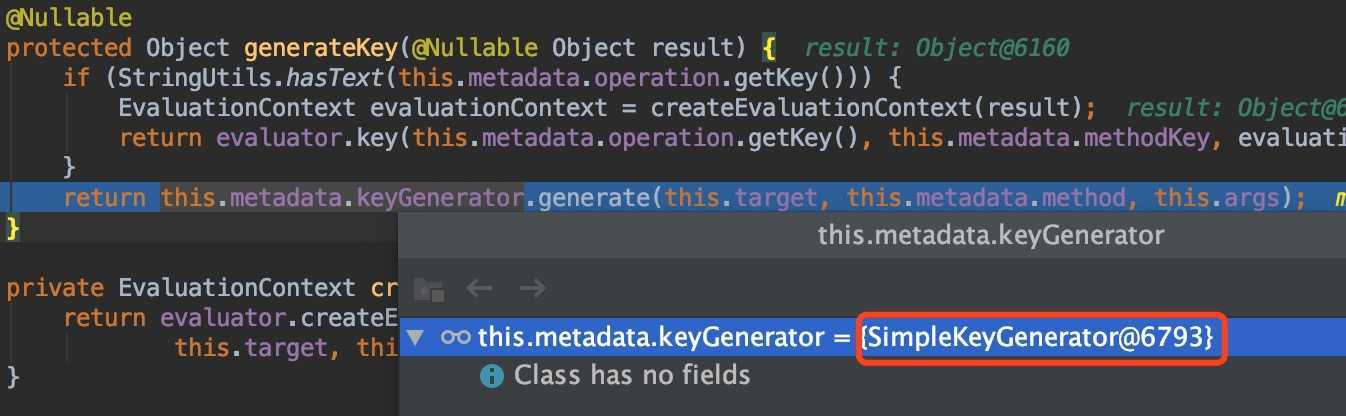Image resolution: width=1346 pixels, height=416 pixels.
Task: Click the yellow closing brace of generateKey
Action: point(13,228)
